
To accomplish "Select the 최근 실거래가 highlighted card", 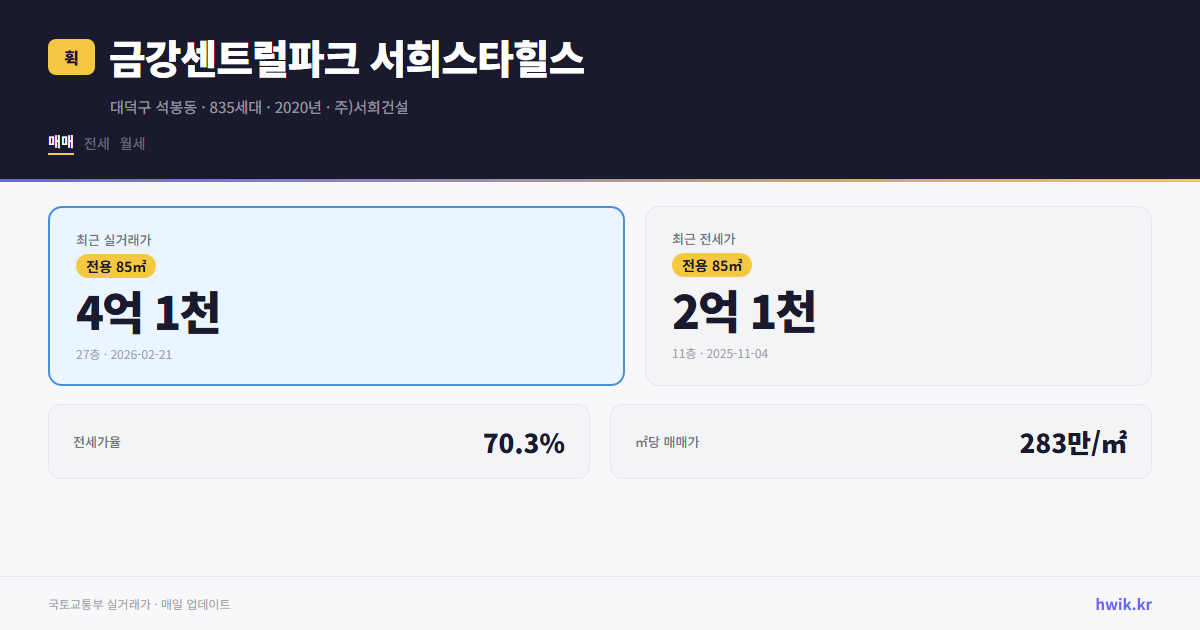I will (x=335, y=295).
